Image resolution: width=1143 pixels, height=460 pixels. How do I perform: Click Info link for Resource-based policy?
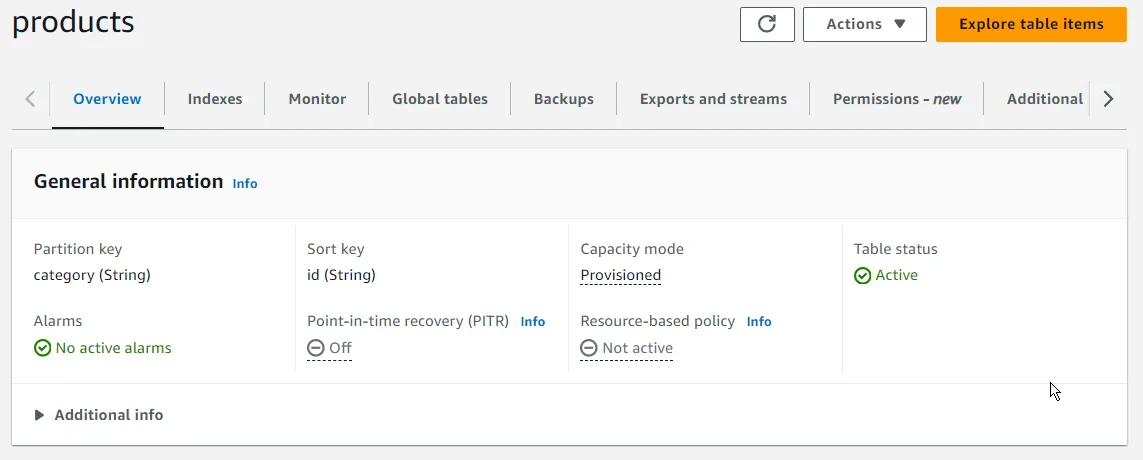coord(759,322)
